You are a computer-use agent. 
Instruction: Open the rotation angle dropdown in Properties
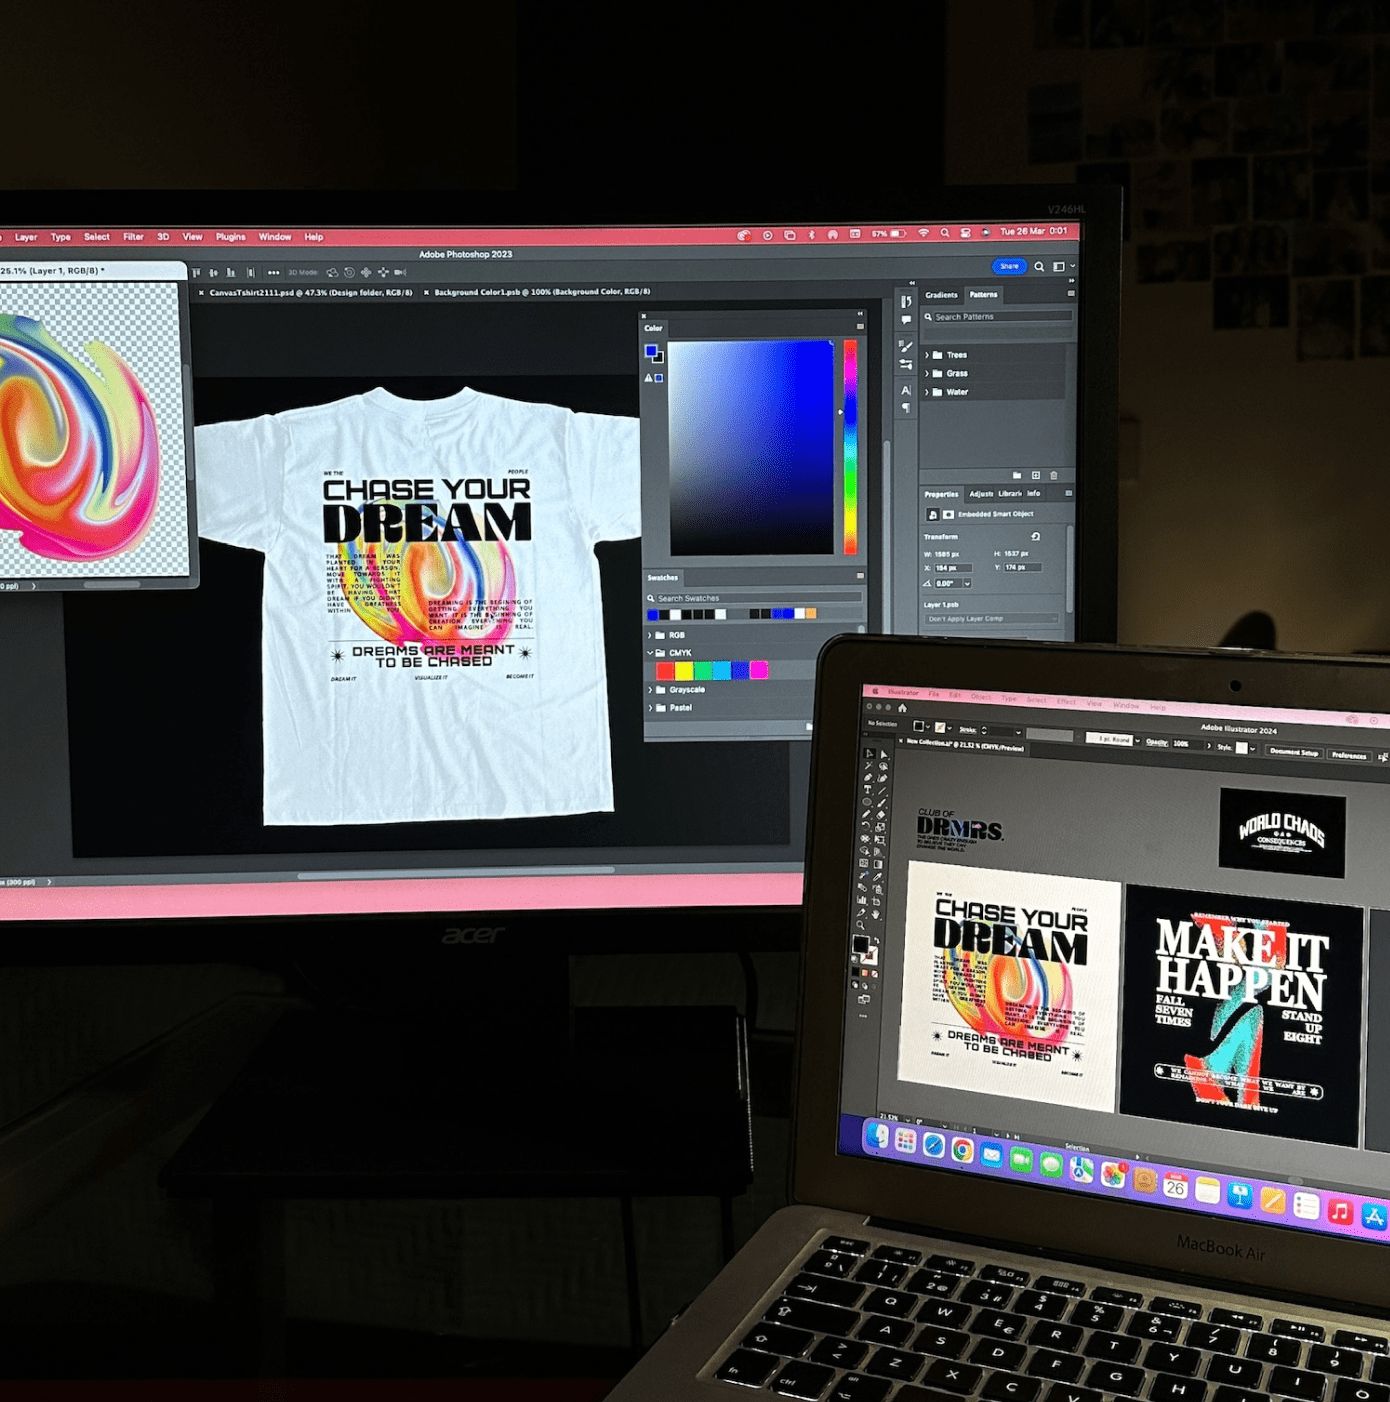(x=967, y=583)
